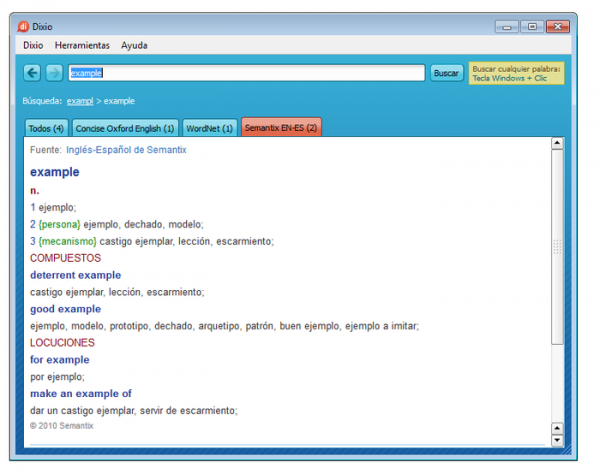Switch to the Todos (4) tab
Image resolution: width=600 pixels, height=474 pixels.
(46, 128)
